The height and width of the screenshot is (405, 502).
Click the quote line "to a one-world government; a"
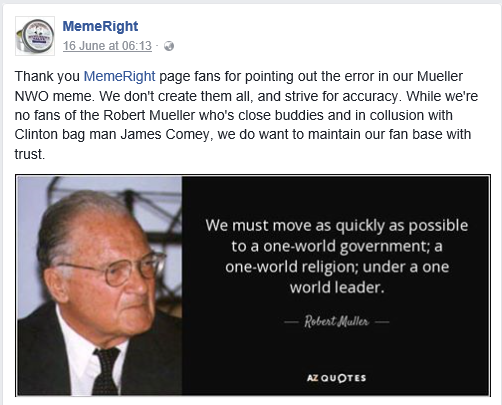(x=337, y=247)
